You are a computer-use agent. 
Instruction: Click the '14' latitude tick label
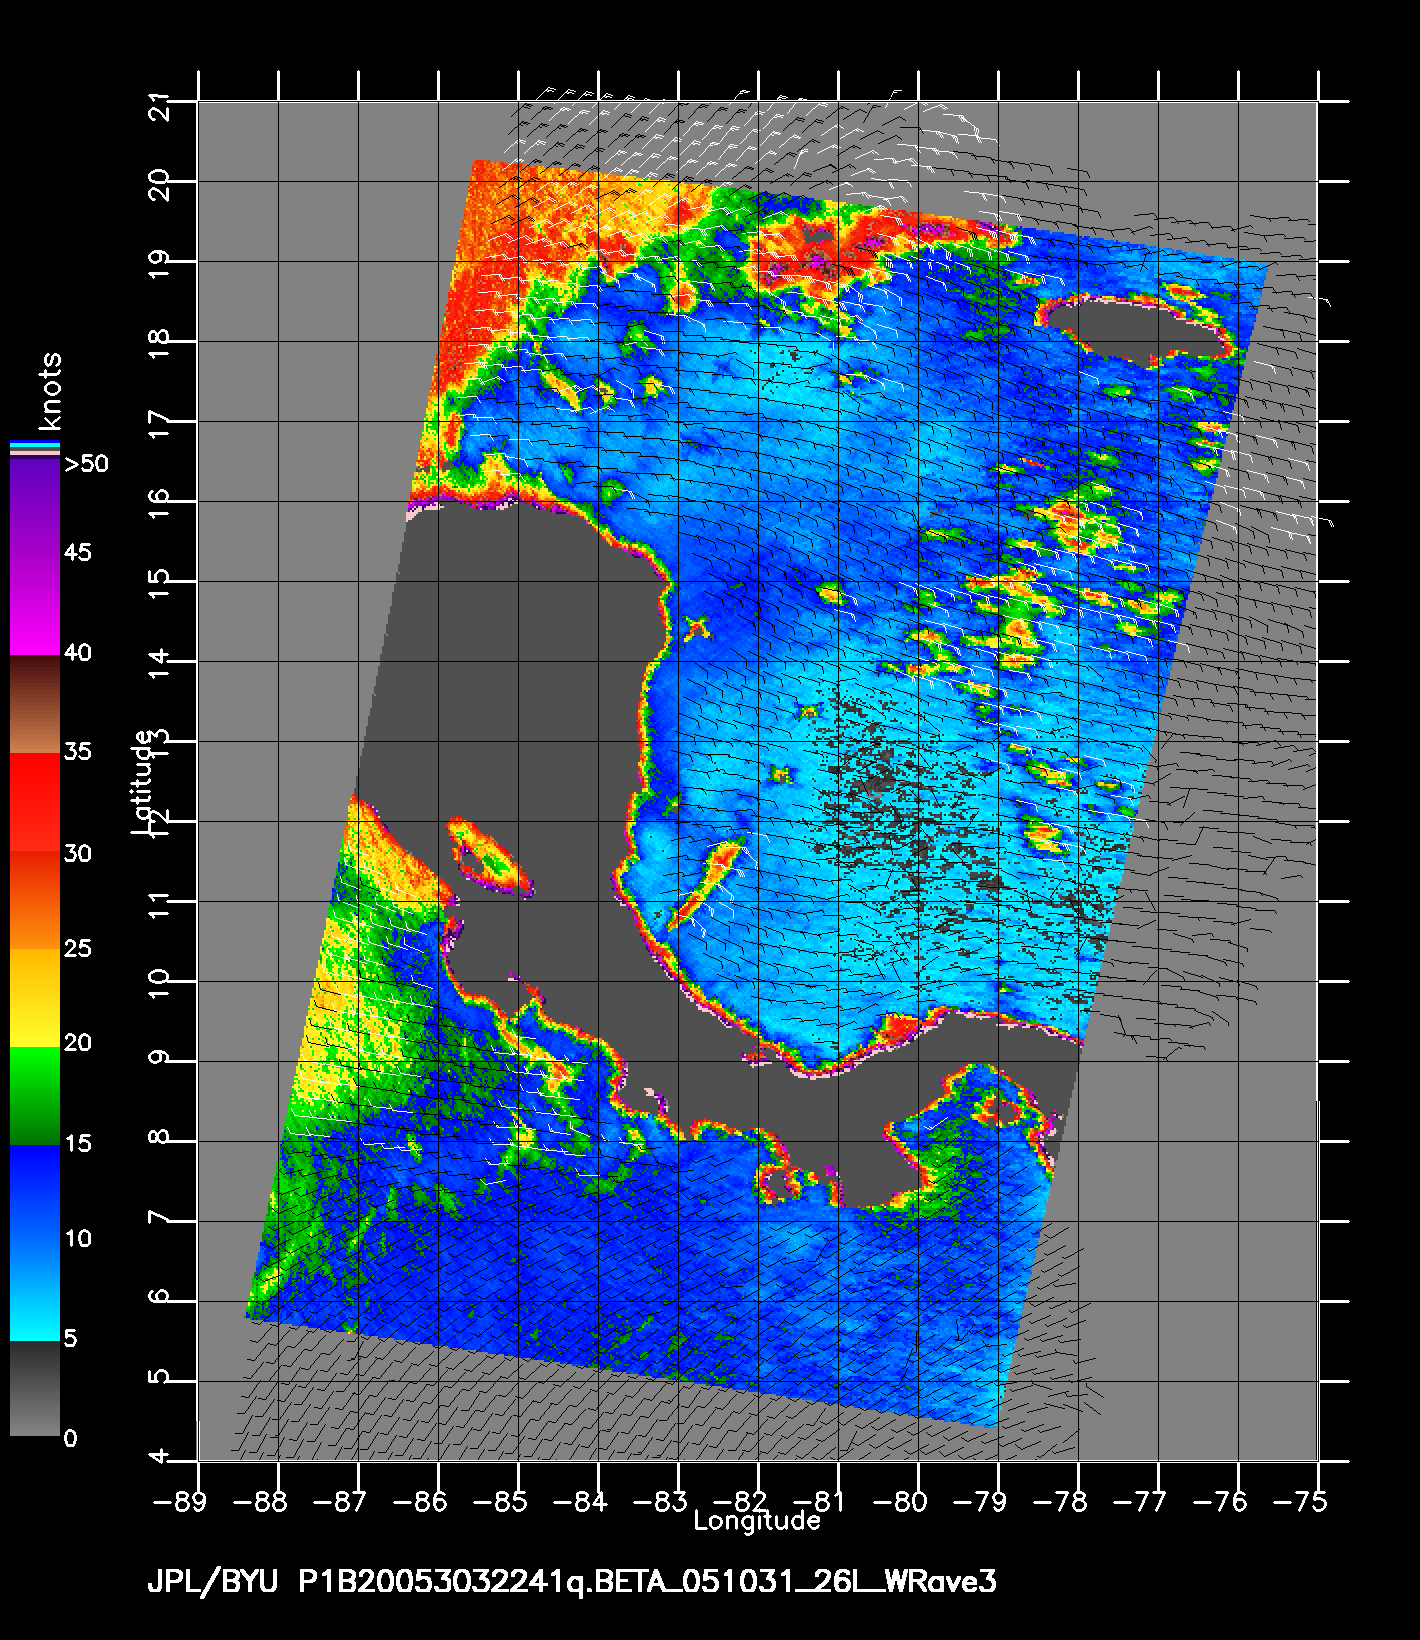pos(158,661)
